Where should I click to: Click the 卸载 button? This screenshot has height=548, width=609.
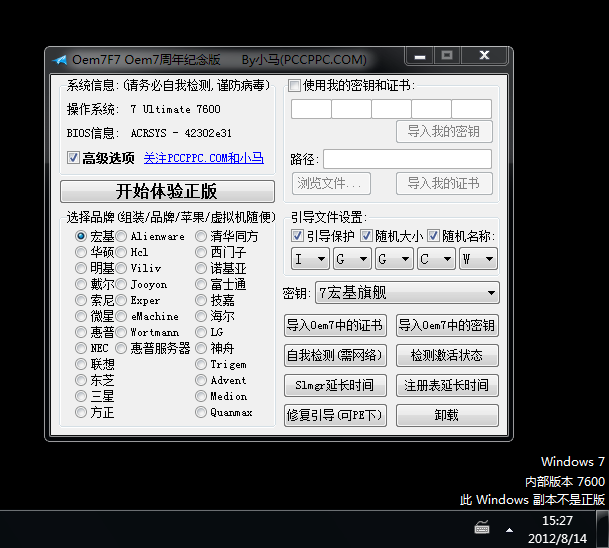pos(446,415)
